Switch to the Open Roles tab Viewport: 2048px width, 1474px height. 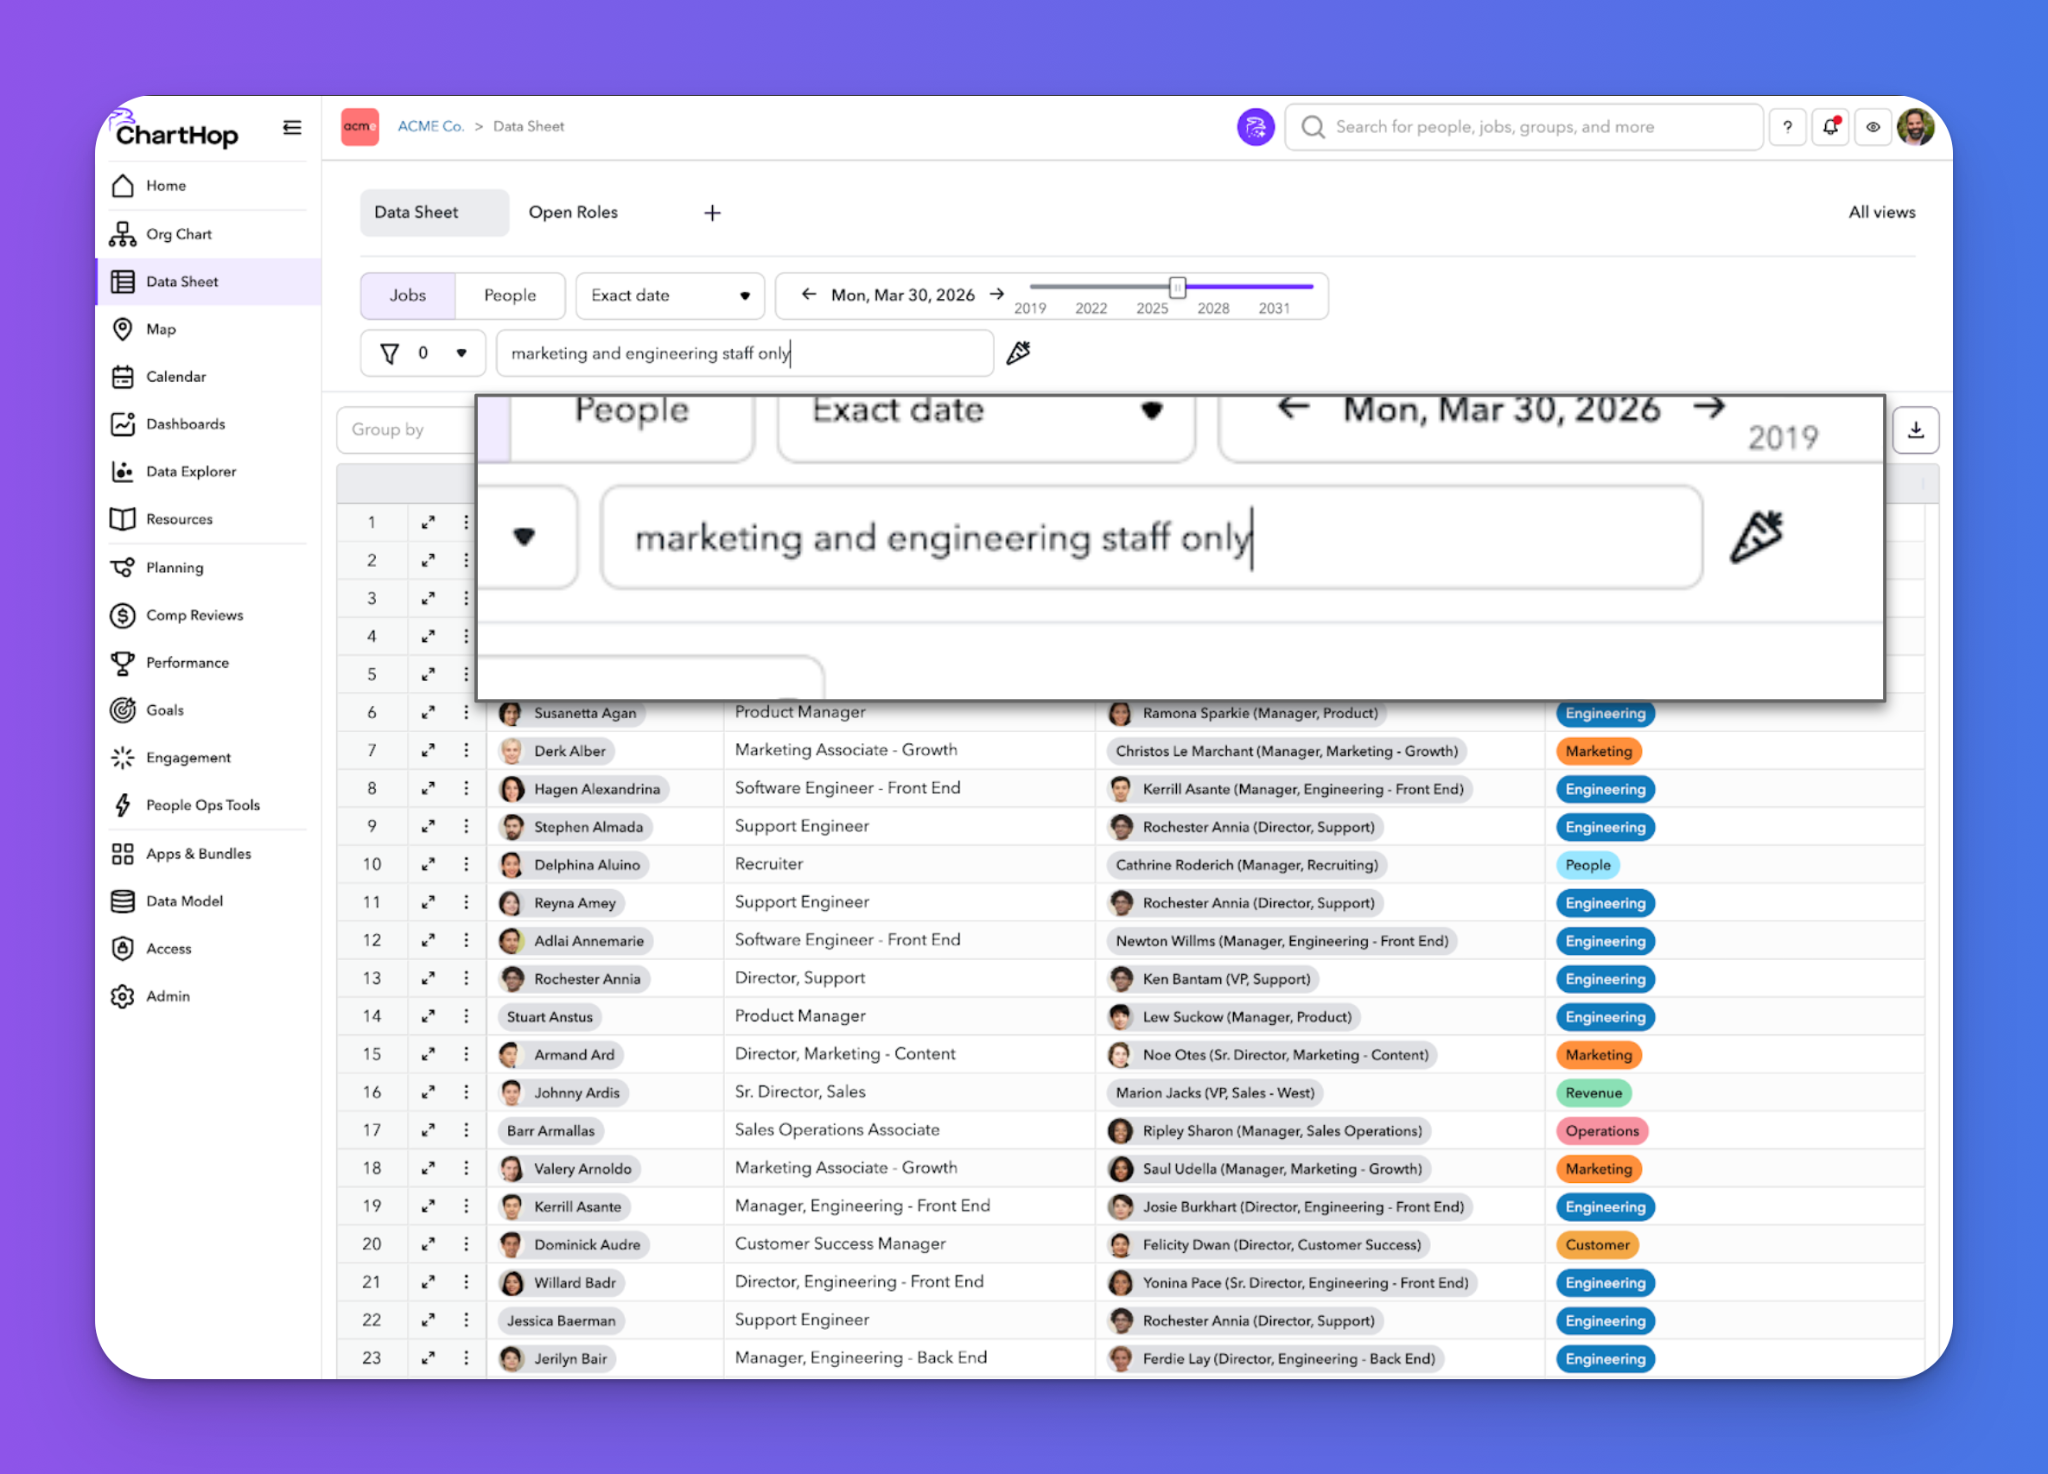pyautogui.click(x=573, y=212)
